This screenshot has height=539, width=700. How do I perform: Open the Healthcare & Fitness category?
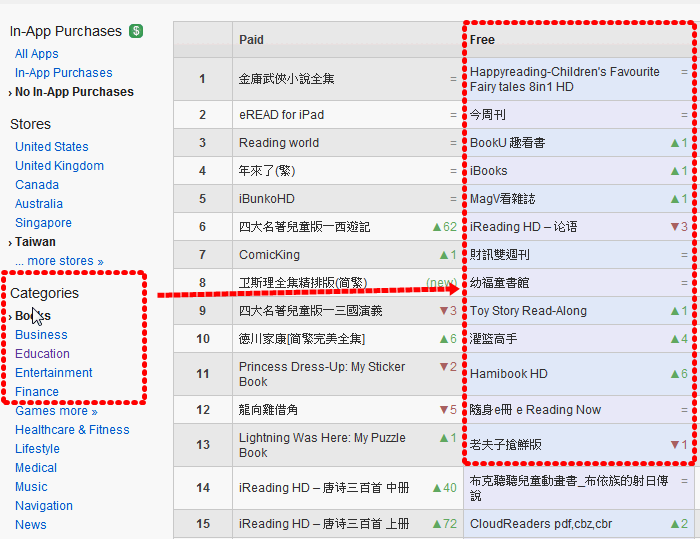point(72,430)
